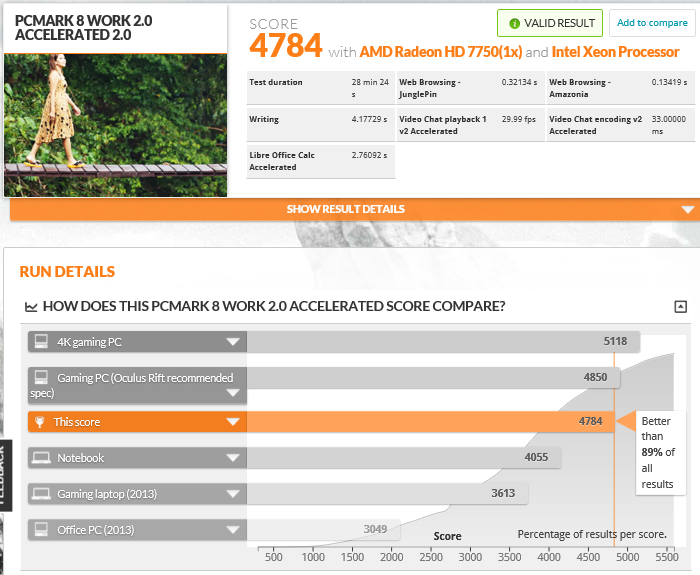Expand the Notebook dropdown arrow

pyautogui.click(x=233, y=458)
